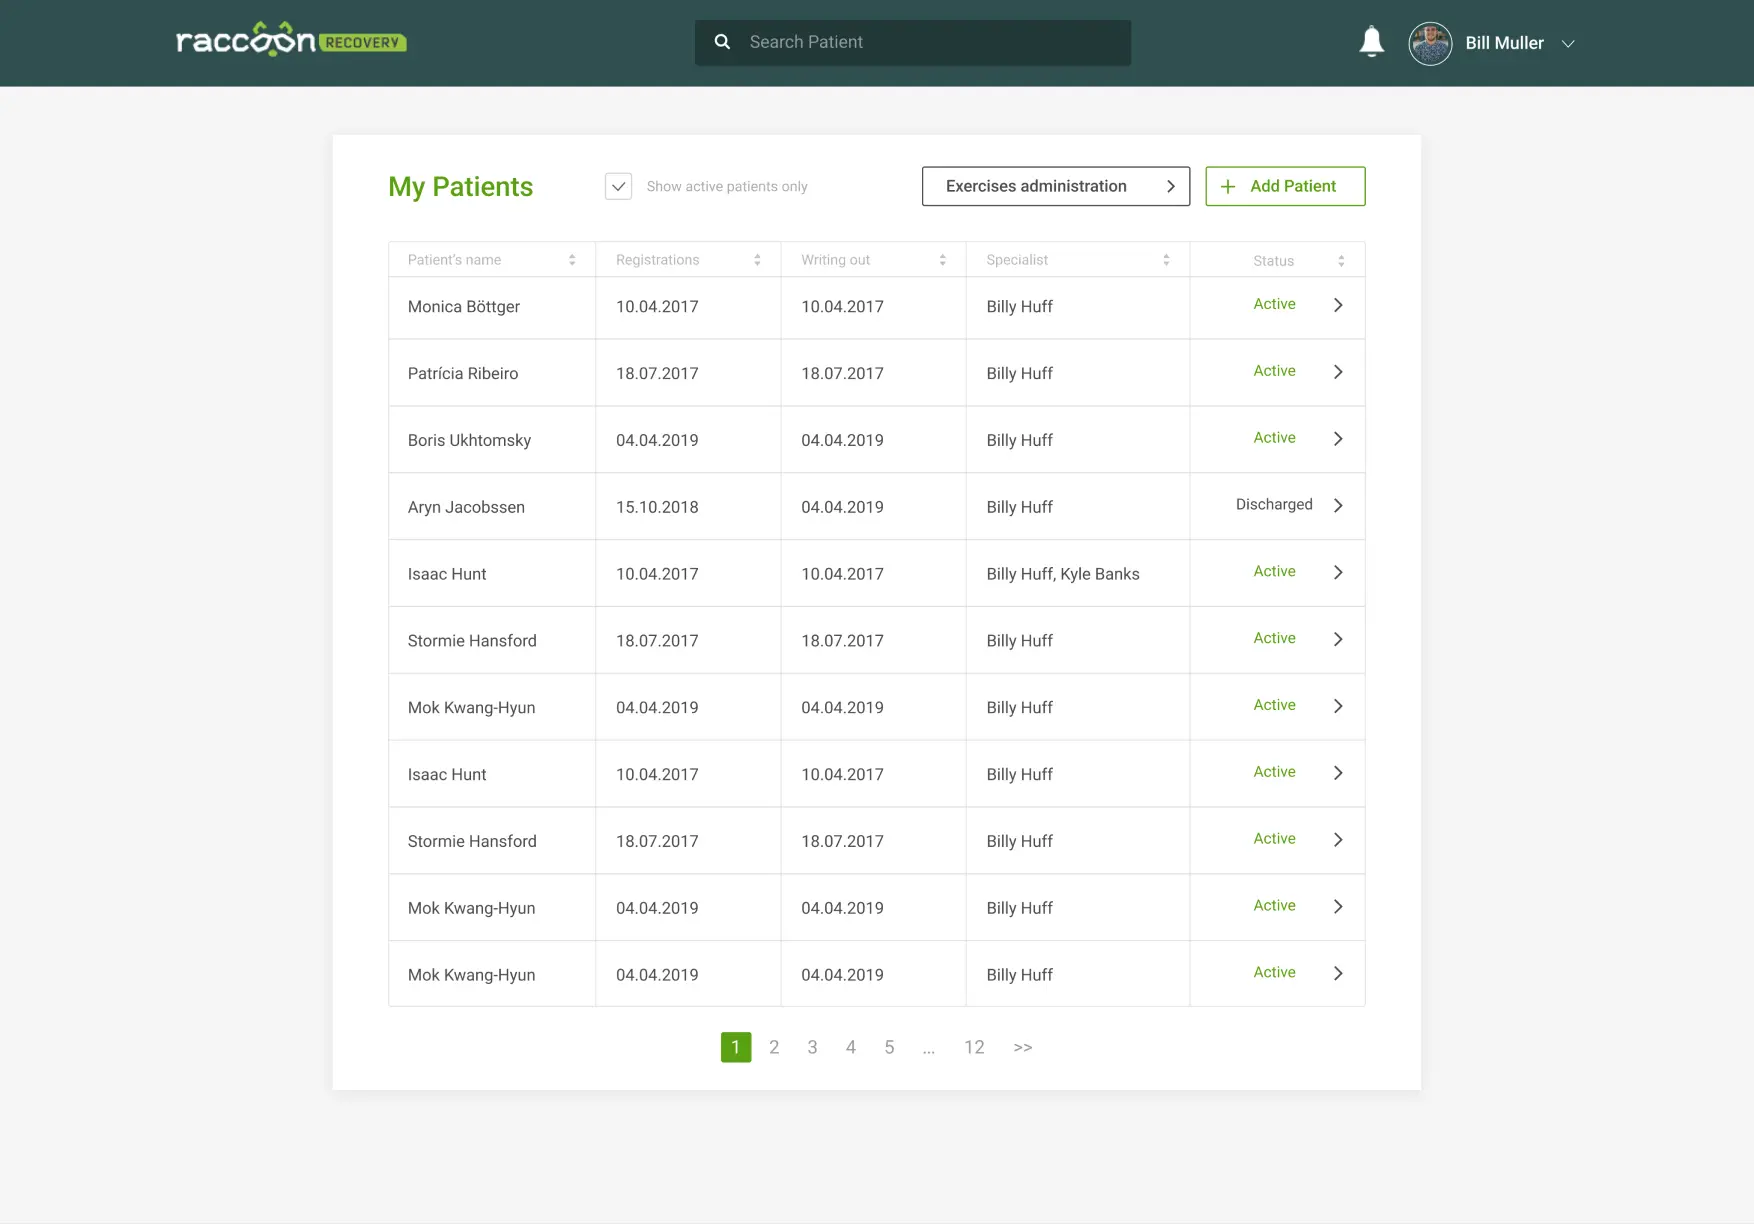The height and width of the screenshot is (1224, 1754).
Task: Sort table by Writing out arrows
Action: [x=942, y=260]
